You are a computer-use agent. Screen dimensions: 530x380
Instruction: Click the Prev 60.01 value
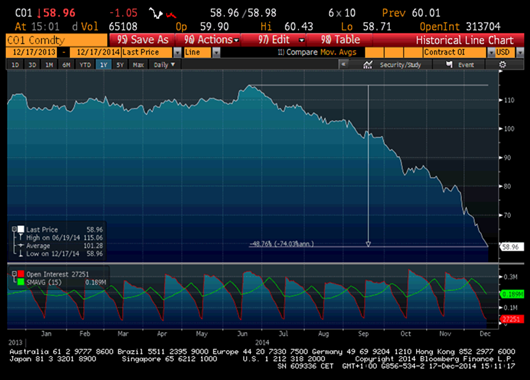tap(426, 13)
